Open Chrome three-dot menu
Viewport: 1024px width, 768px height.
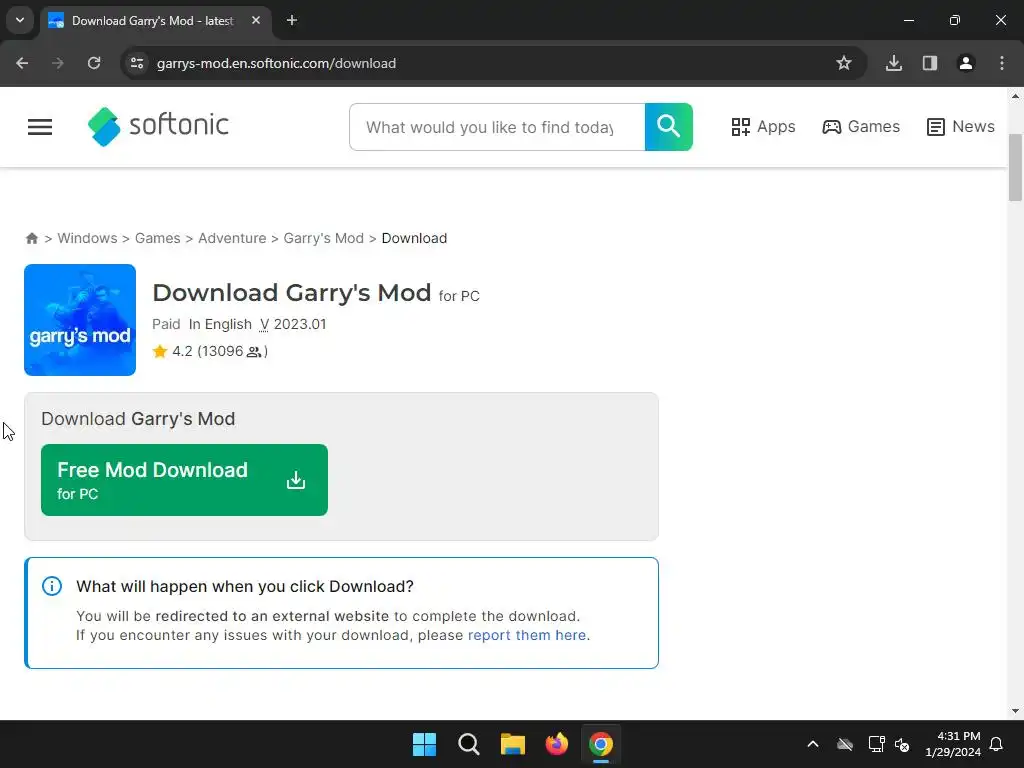click(1002, 63)
